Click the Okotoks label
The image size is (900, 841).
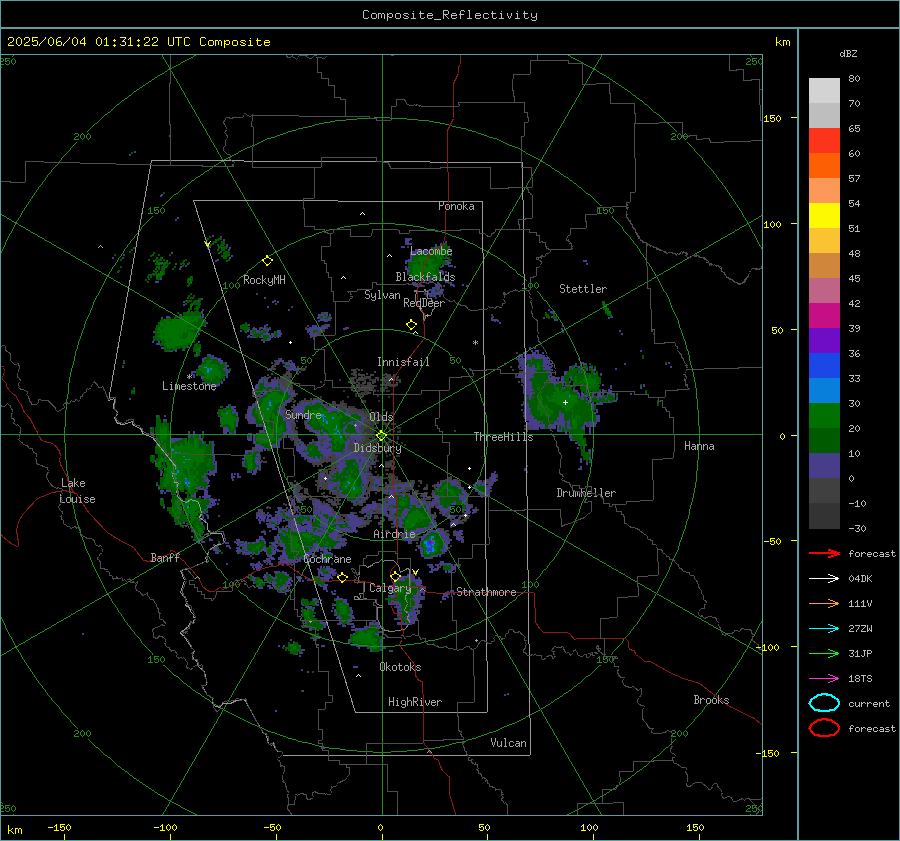pyautogui.click(x=400, y=667)
